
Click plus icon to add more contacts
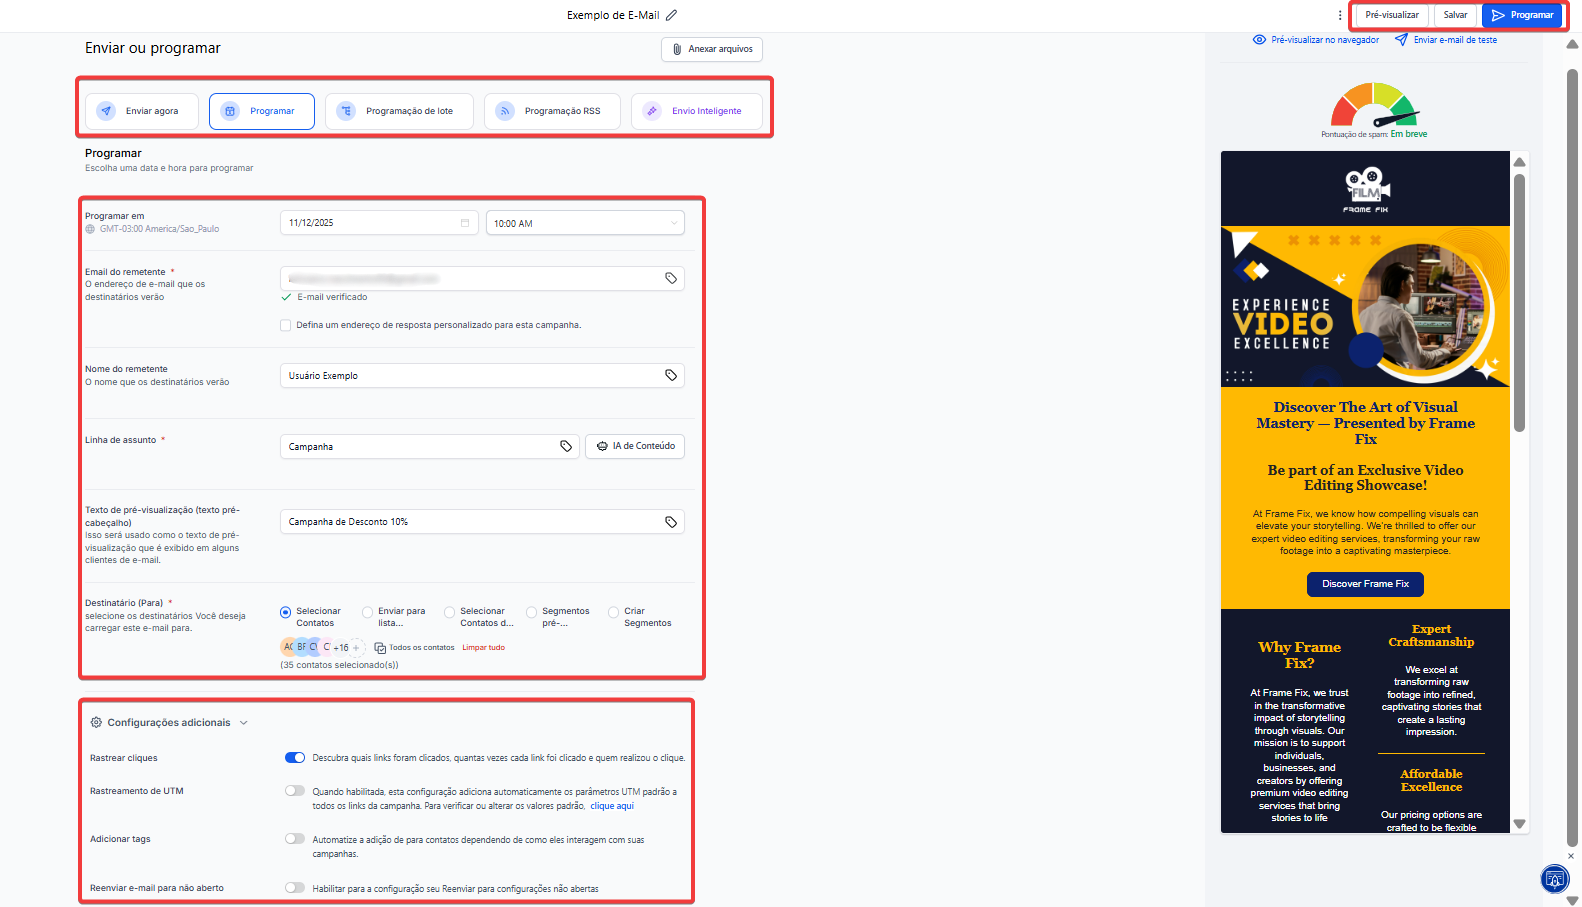356,648
